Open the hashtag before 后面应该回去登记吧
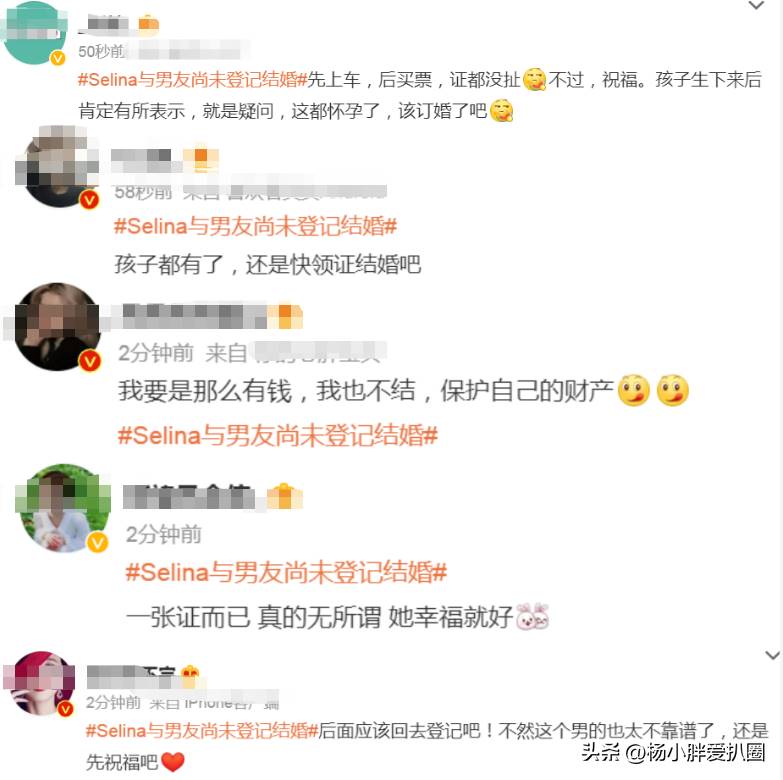 coord(202,731)
